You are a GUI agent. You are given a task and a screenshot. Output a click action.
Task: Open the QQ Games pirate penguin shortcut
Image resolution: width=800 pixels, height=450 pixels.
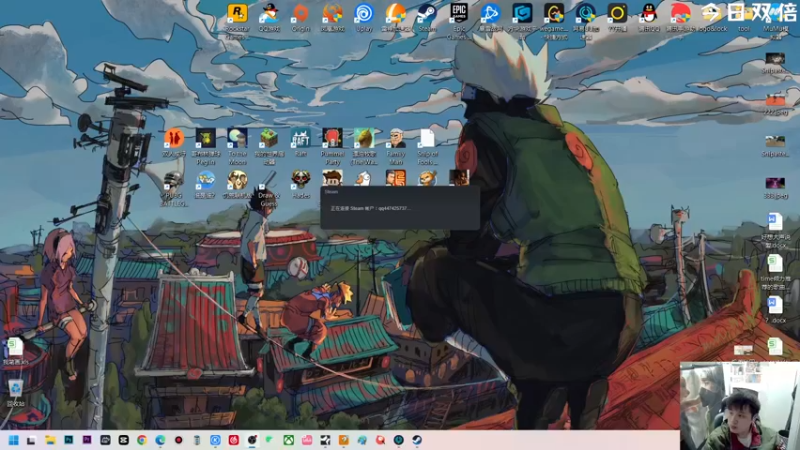click(269, 14)
